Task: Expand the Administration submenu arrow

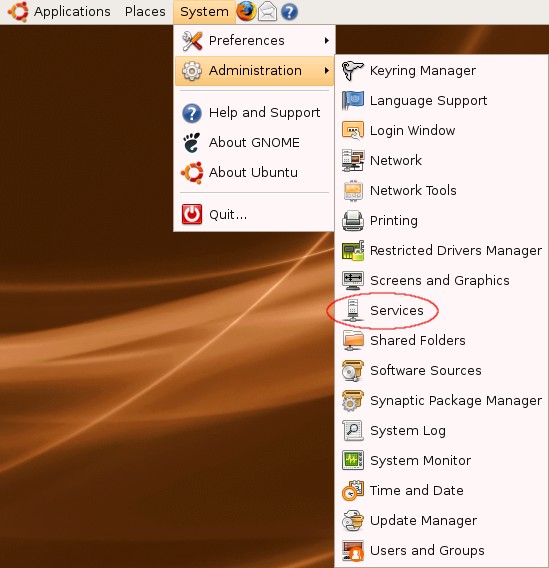Action: pos(327,71)
